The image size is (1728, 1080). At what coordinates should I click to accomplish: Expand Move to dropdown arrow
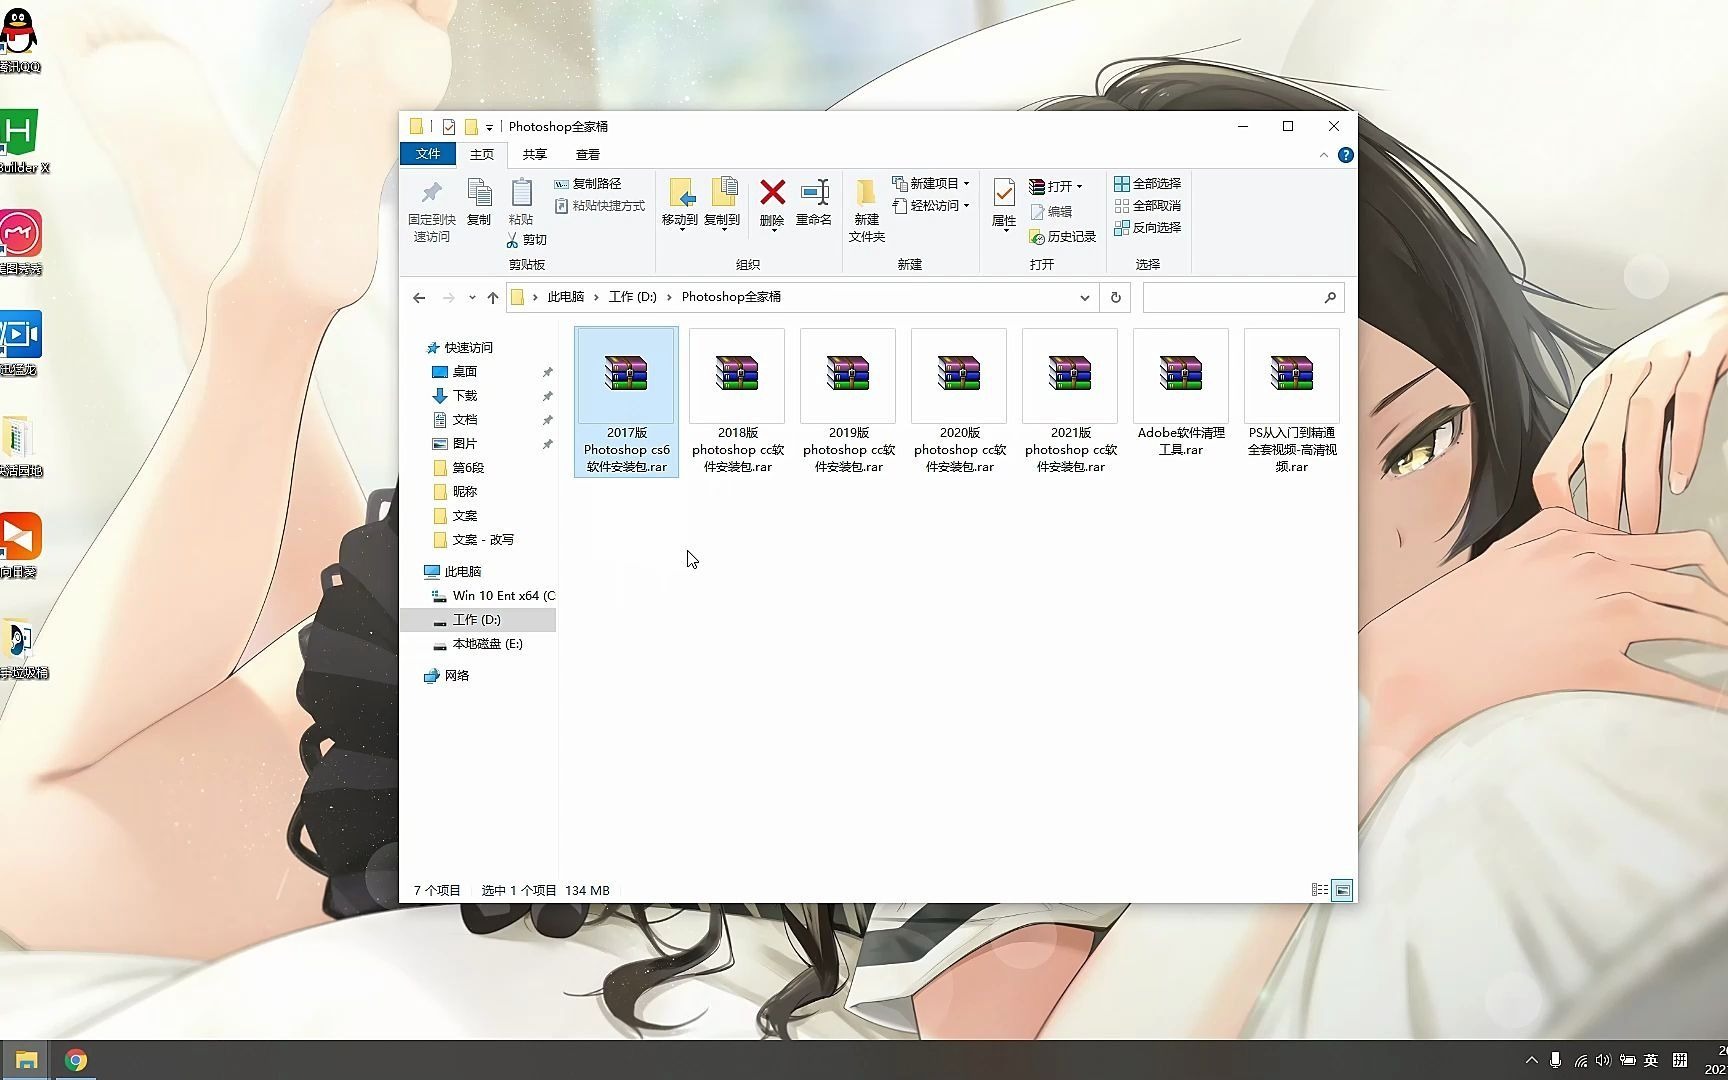pos(681,231)
